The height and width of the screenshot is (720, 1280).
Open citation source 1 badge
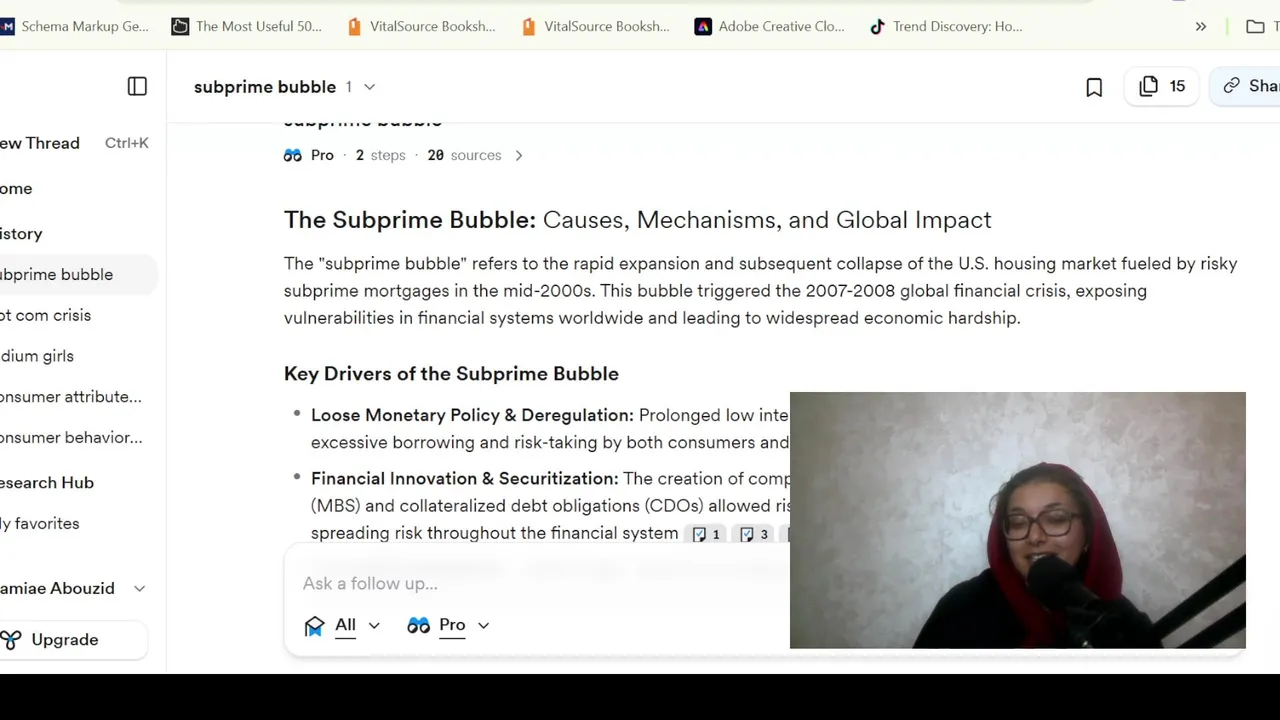pos(706,534)
